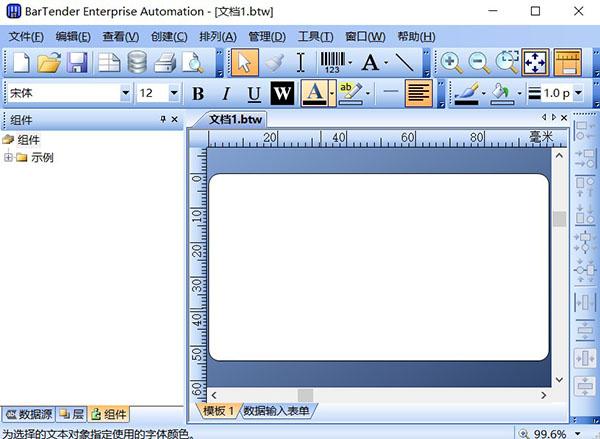
Task: Select the line drawing tool
Action: (x=404, y=62)
